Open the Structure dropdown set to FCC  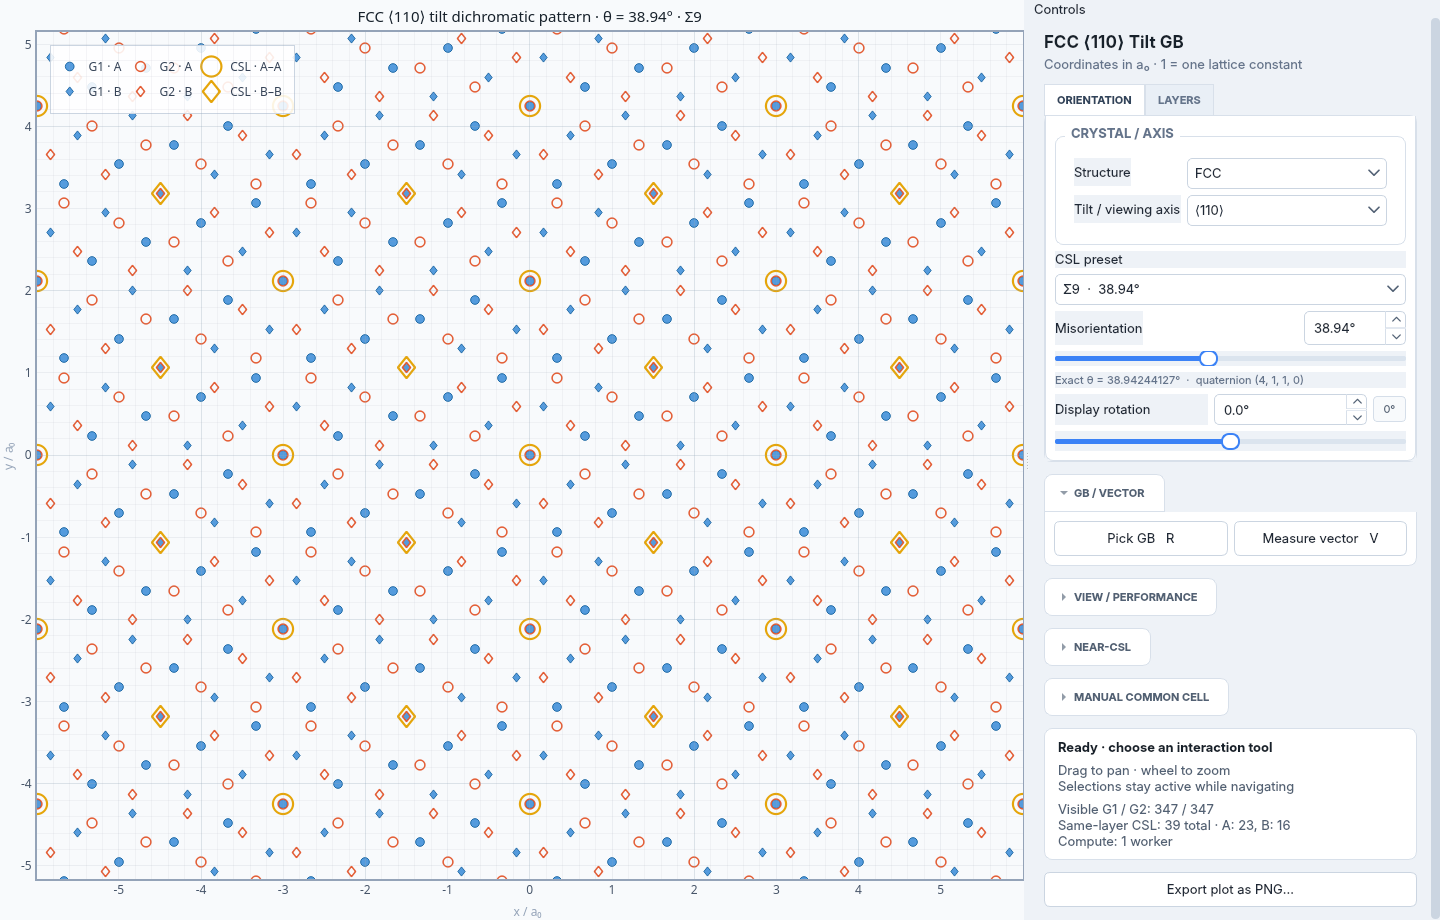pyautogui.click(x=1286, y=173)
